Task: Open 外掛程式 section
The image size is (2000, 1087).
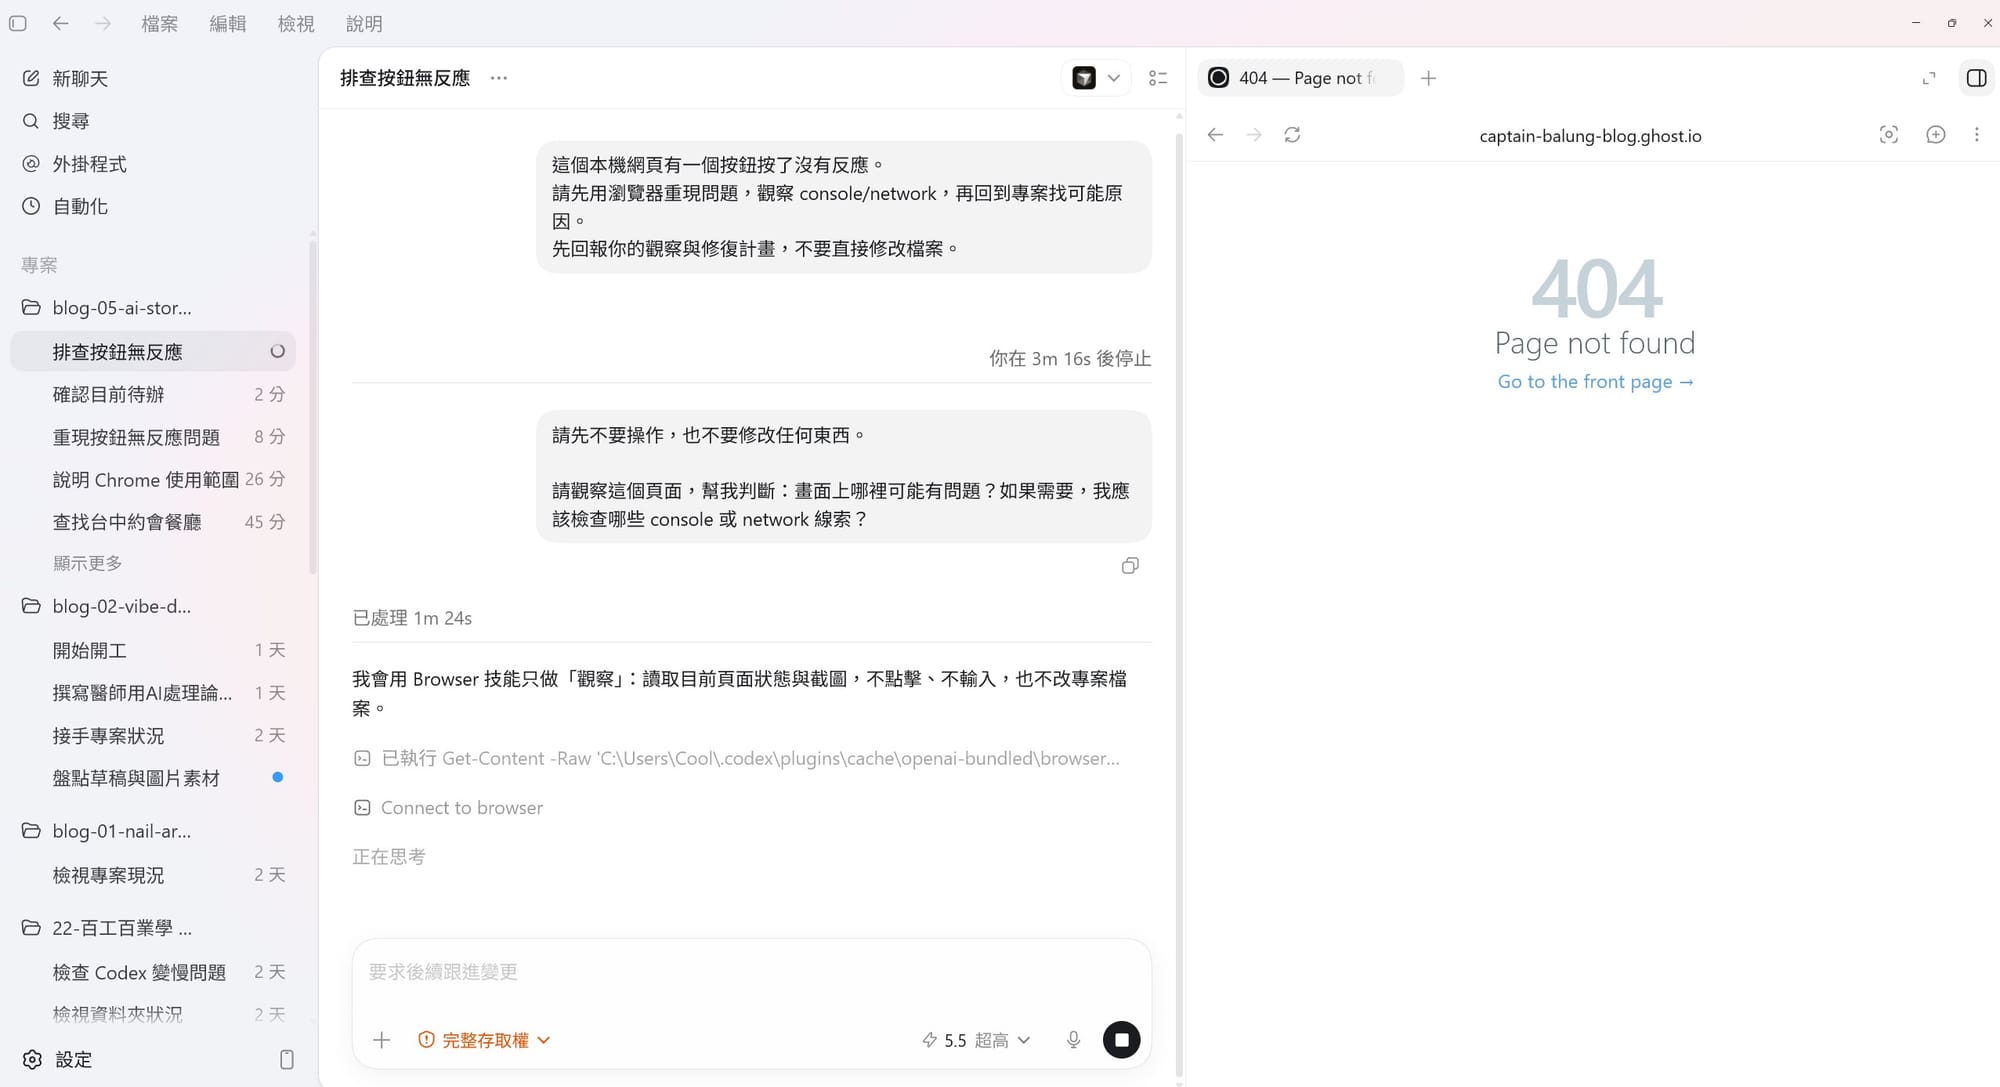Action: (155, 164)
